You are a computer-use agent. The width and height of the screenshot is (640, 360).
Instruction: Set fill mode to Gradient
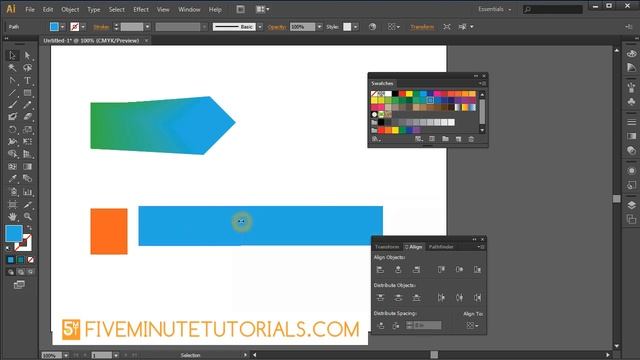[20, 260]
